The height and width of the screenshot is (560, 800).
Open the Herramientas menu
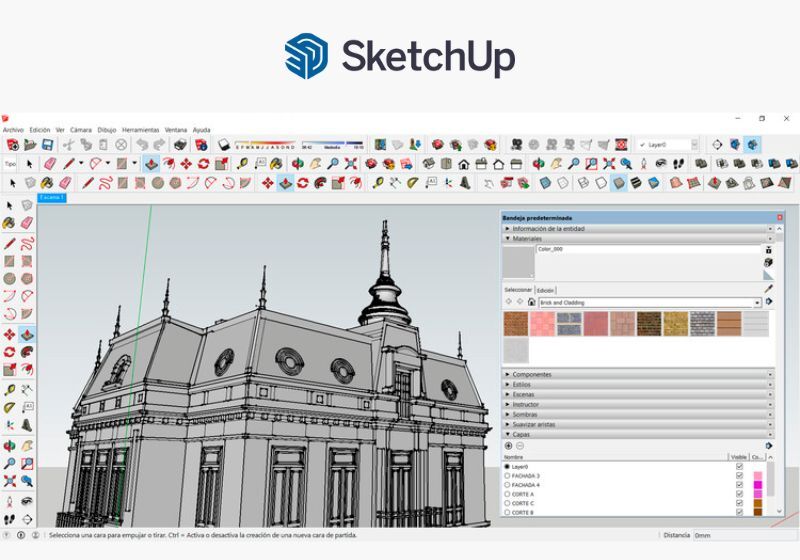click(x=140, y=130)
